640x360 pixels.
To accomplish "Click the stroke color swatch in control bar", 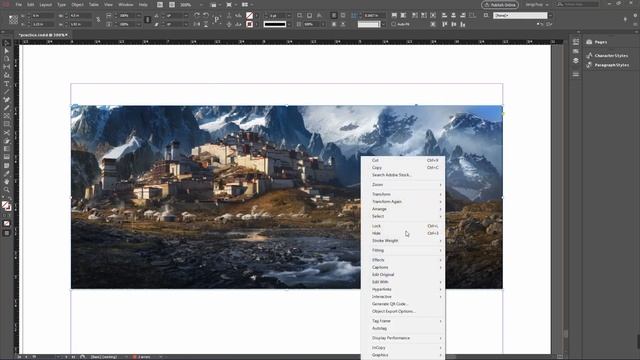I will click(x=249, y=24).
